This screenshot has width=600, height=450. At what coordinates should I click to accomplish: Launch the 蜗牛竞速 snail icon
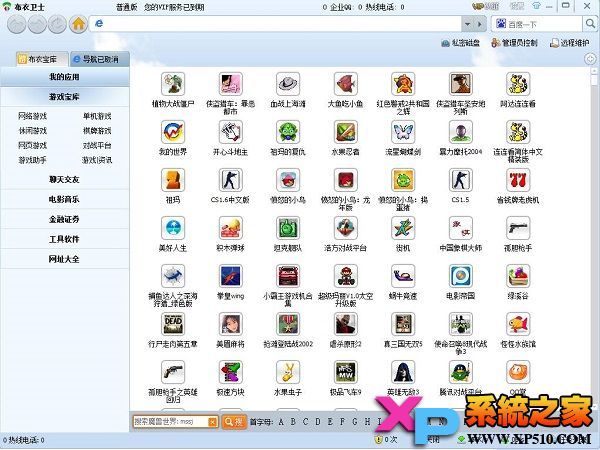click(403, 276)
